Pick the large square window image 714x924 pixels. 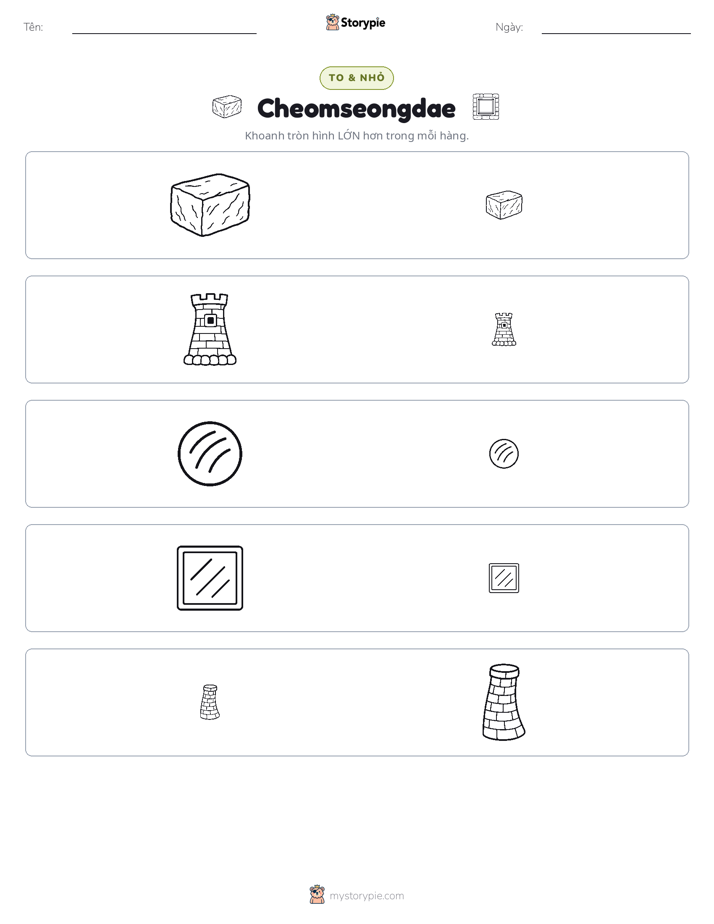210,578
